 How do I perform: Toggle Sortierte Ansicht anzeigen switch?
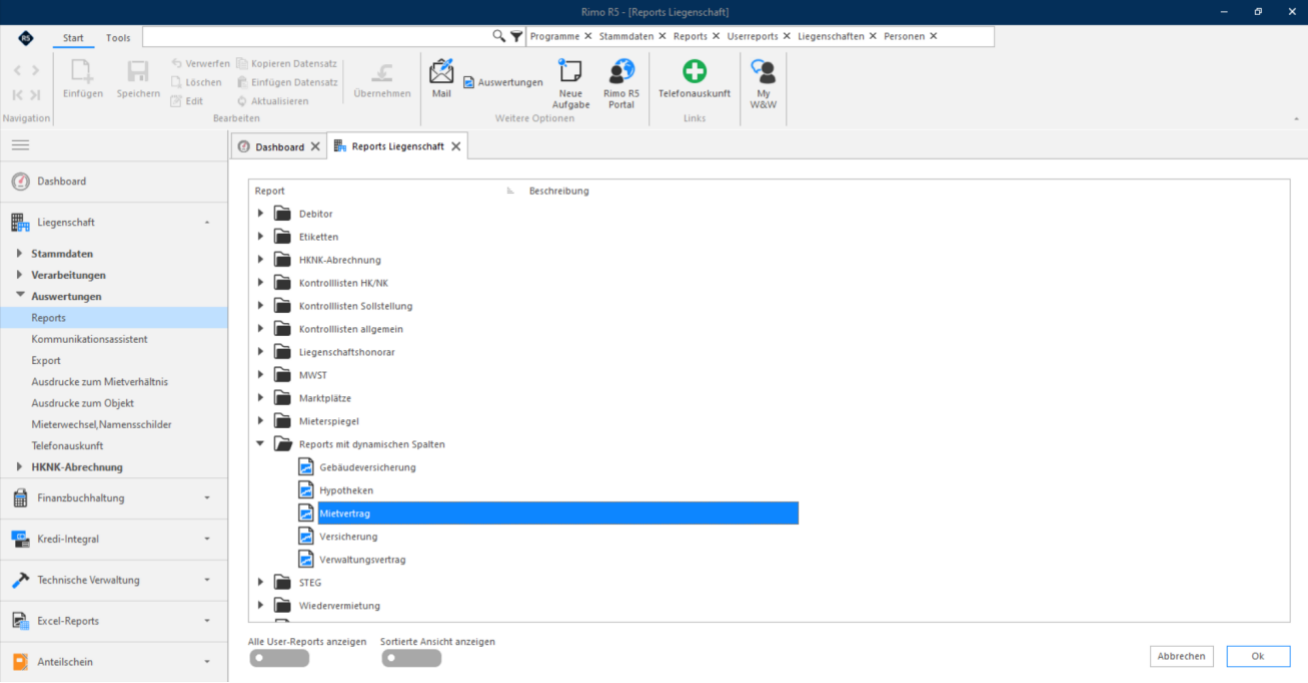[411, 658]
